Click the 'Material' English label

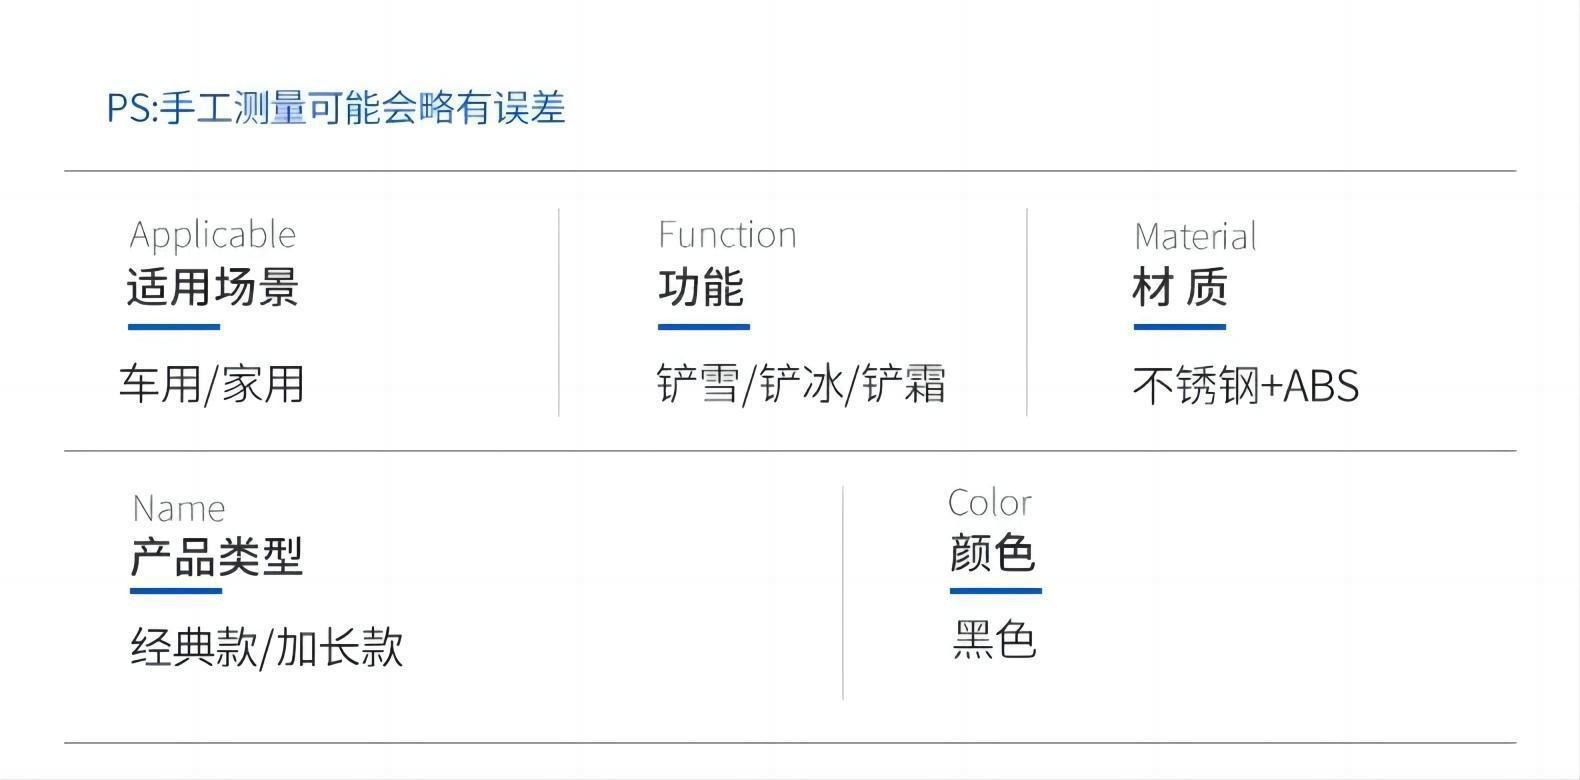[x=1195, y=237]
